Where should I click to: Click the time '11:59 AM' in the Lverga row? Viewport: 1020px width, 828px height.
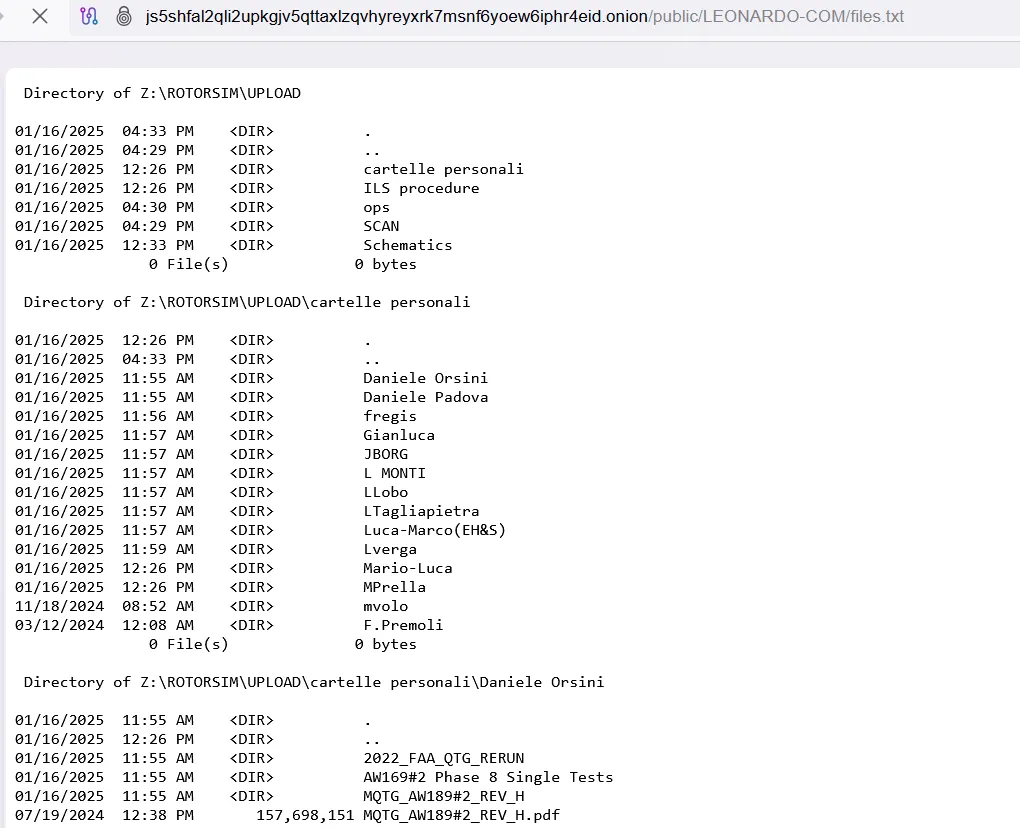coord(158,549)
